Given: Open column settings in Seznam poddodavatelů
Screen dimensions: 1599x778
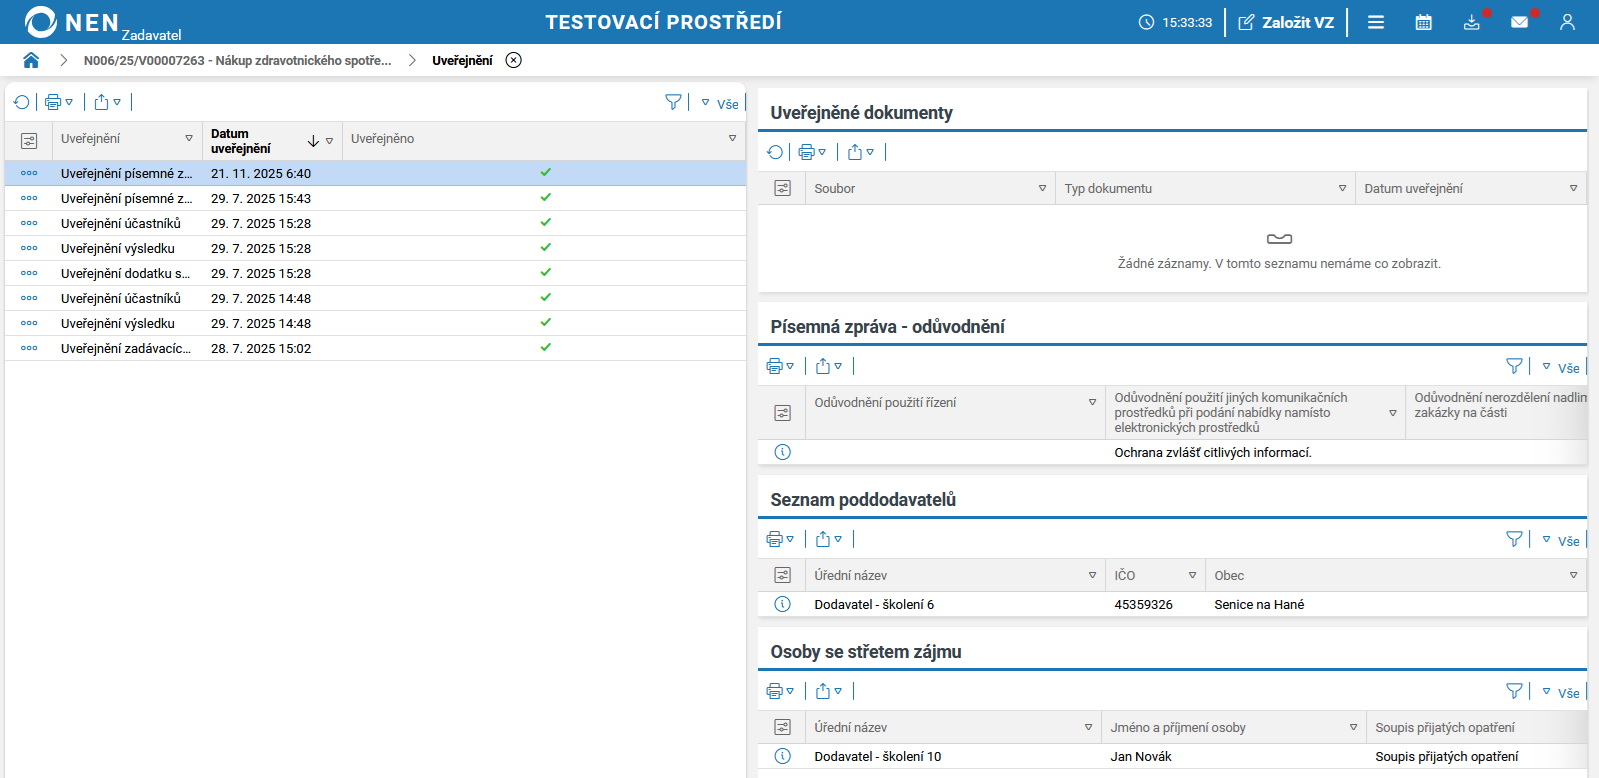Looking at the screenshot, I should point(782,575).
